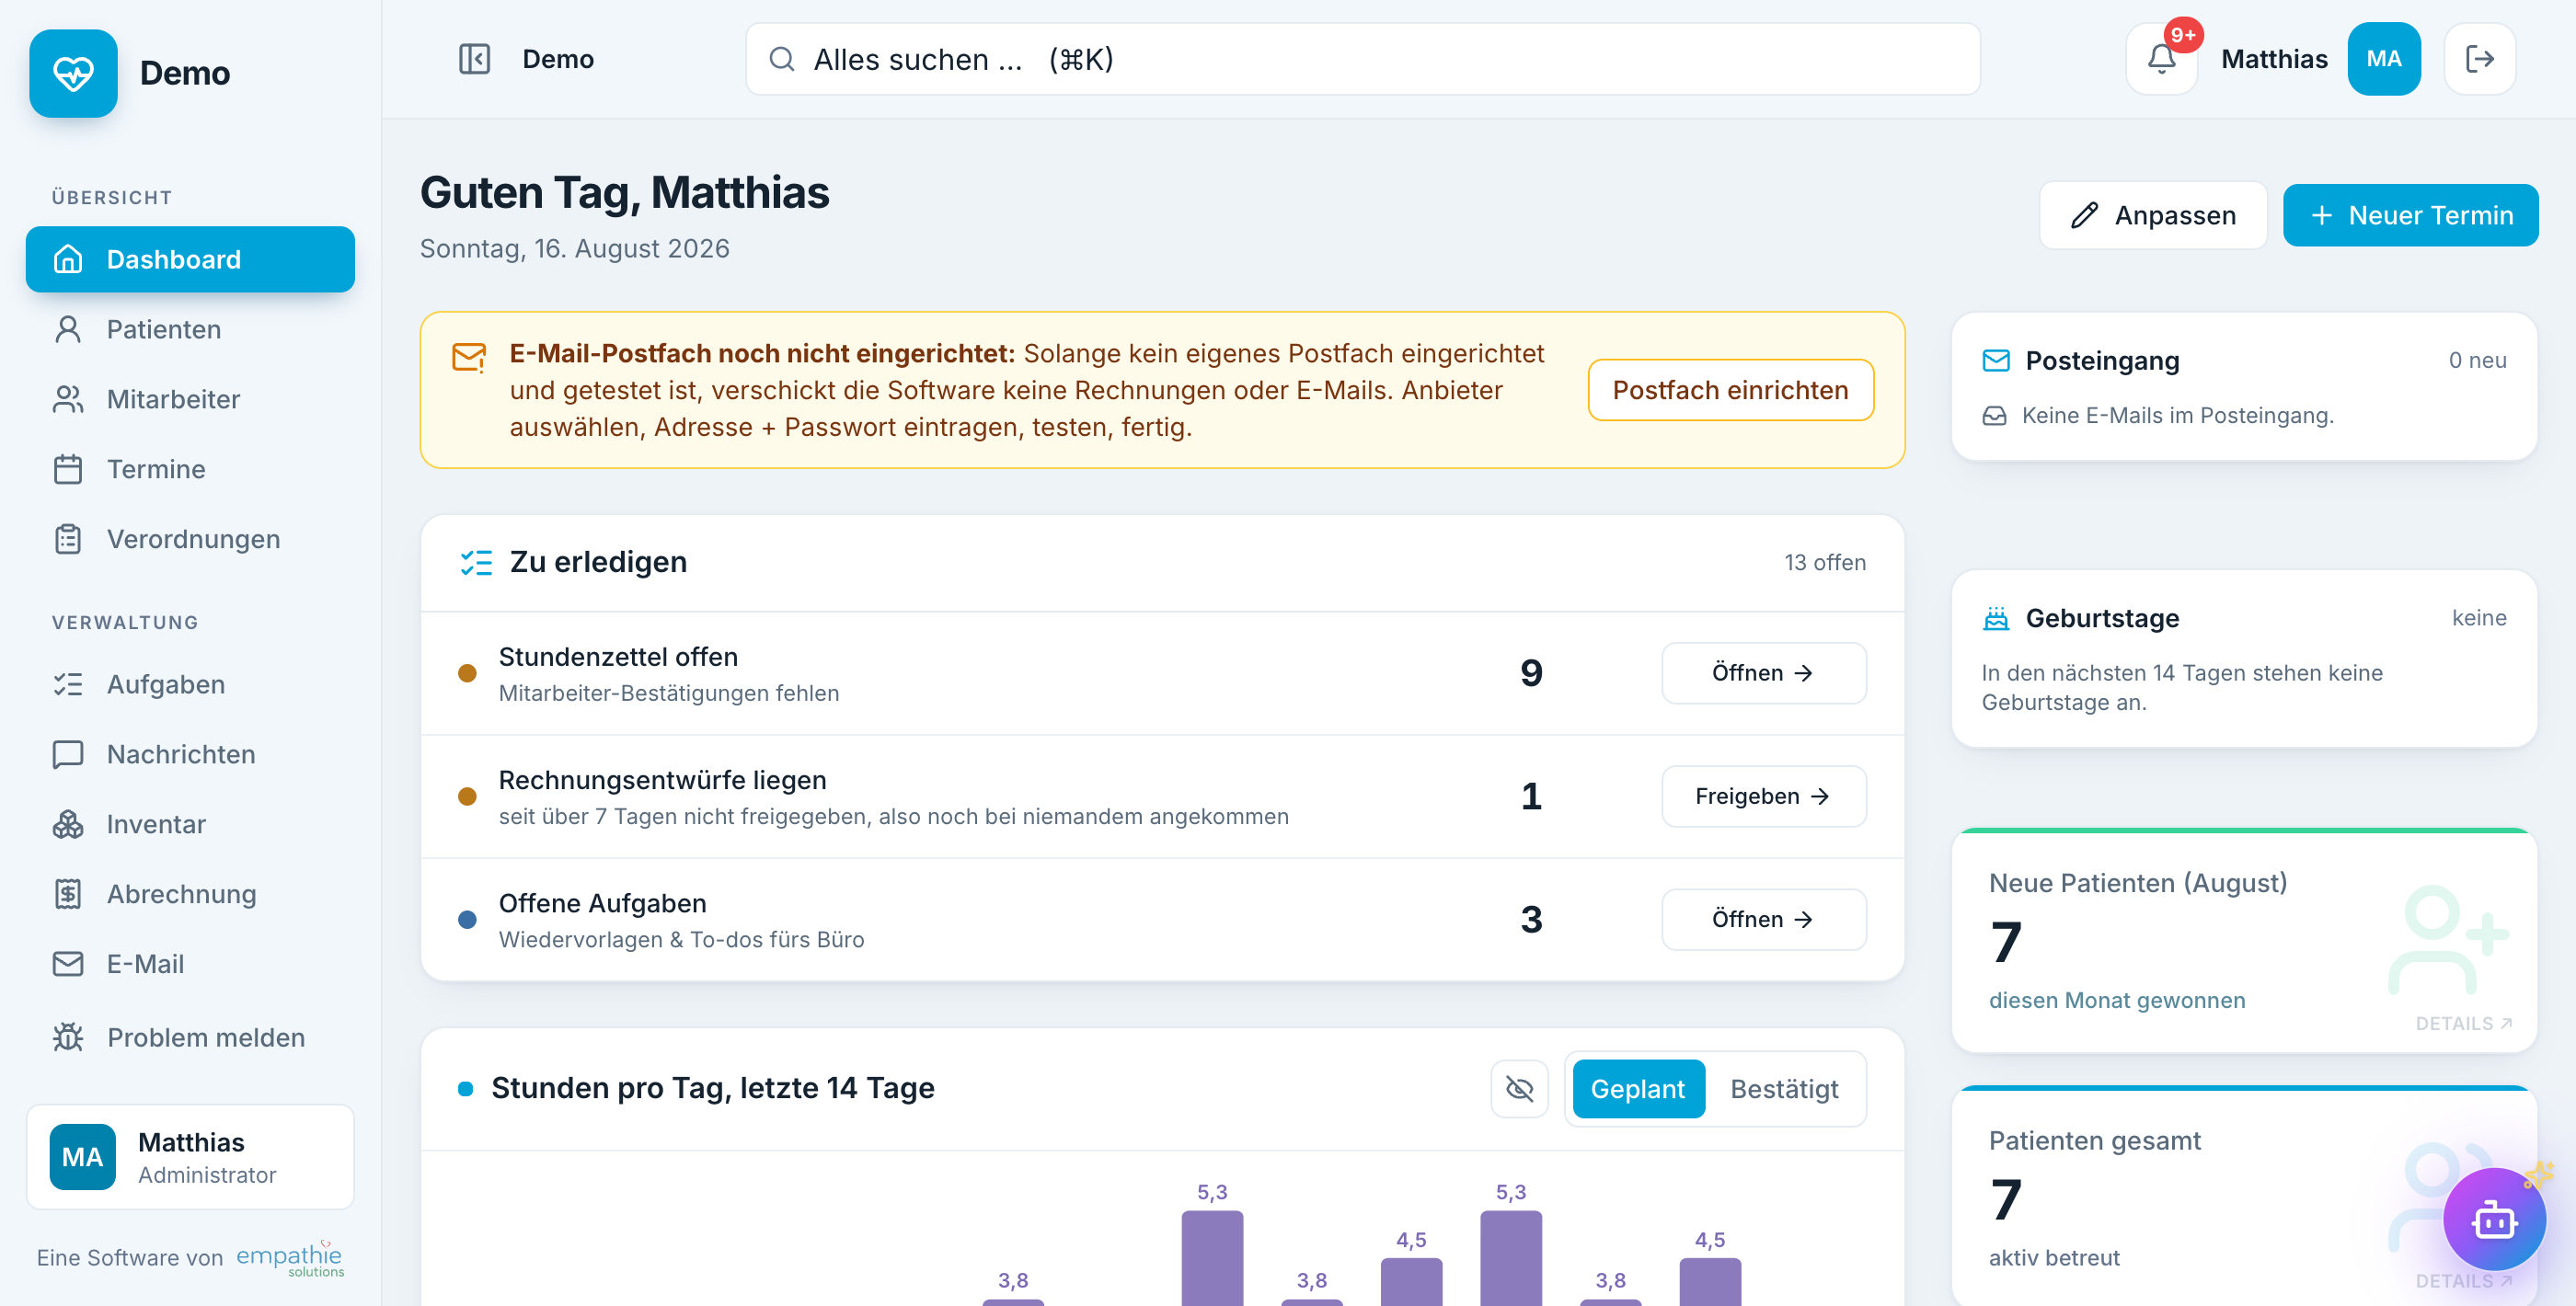The image size is (2576, 1306).
Task: Click the empathie solutions logo link
Action: 290,1258
